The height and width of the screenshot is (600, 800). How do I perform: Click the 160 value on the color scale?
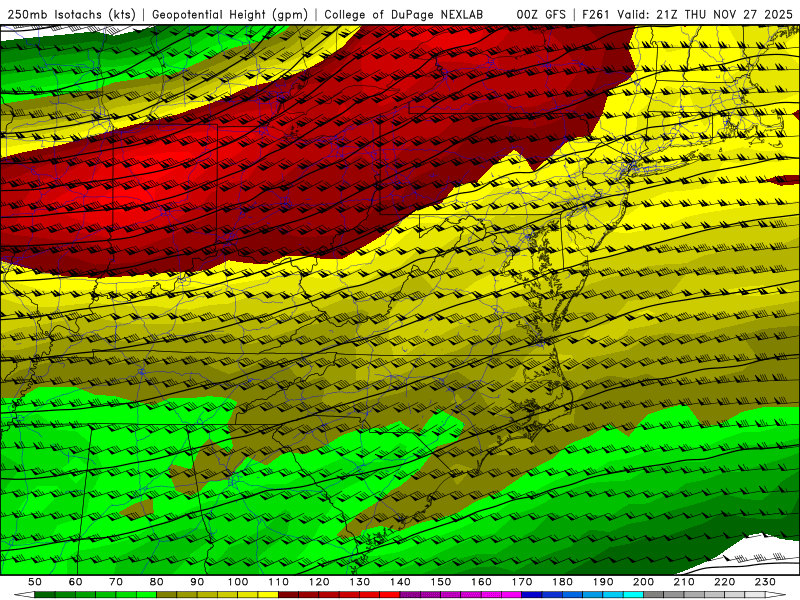[x=481, y=582]
